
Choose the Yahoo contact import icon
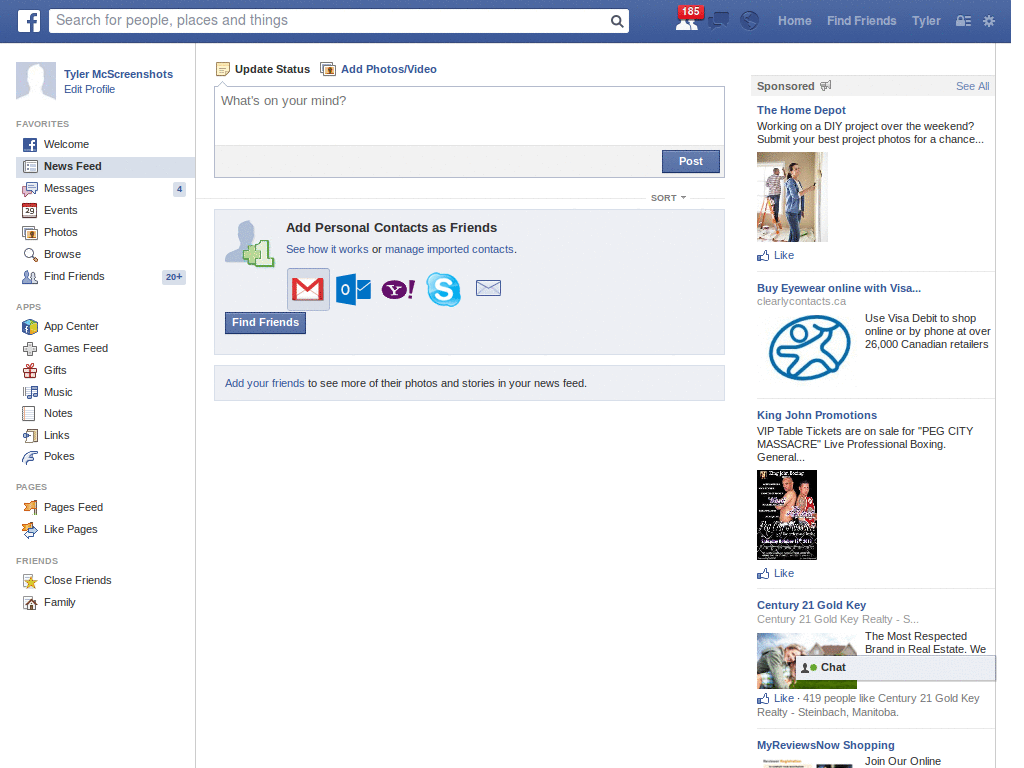pos(398,289)
